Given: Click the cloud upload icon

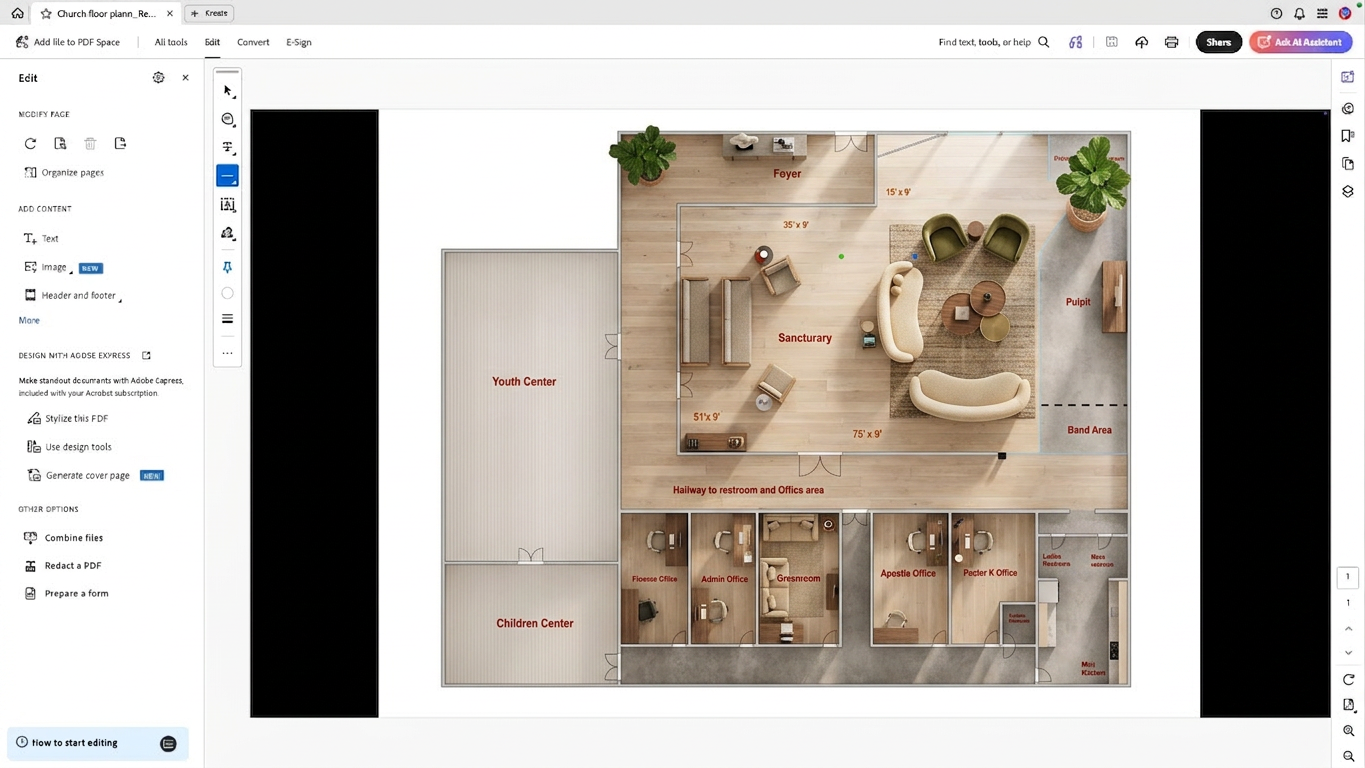Looking at the screenshot, I should pyautogui.click(x=1141, y=42).
